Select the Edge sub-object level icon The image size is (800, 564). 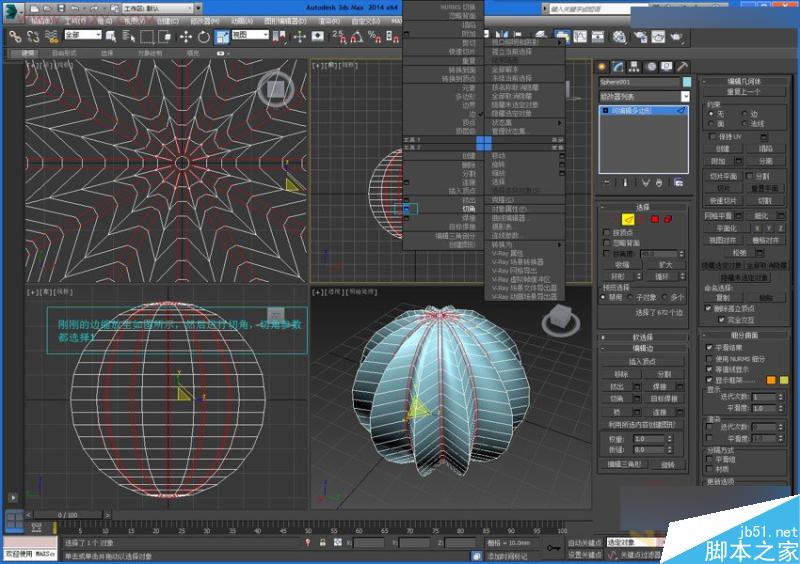pos(629,218)
